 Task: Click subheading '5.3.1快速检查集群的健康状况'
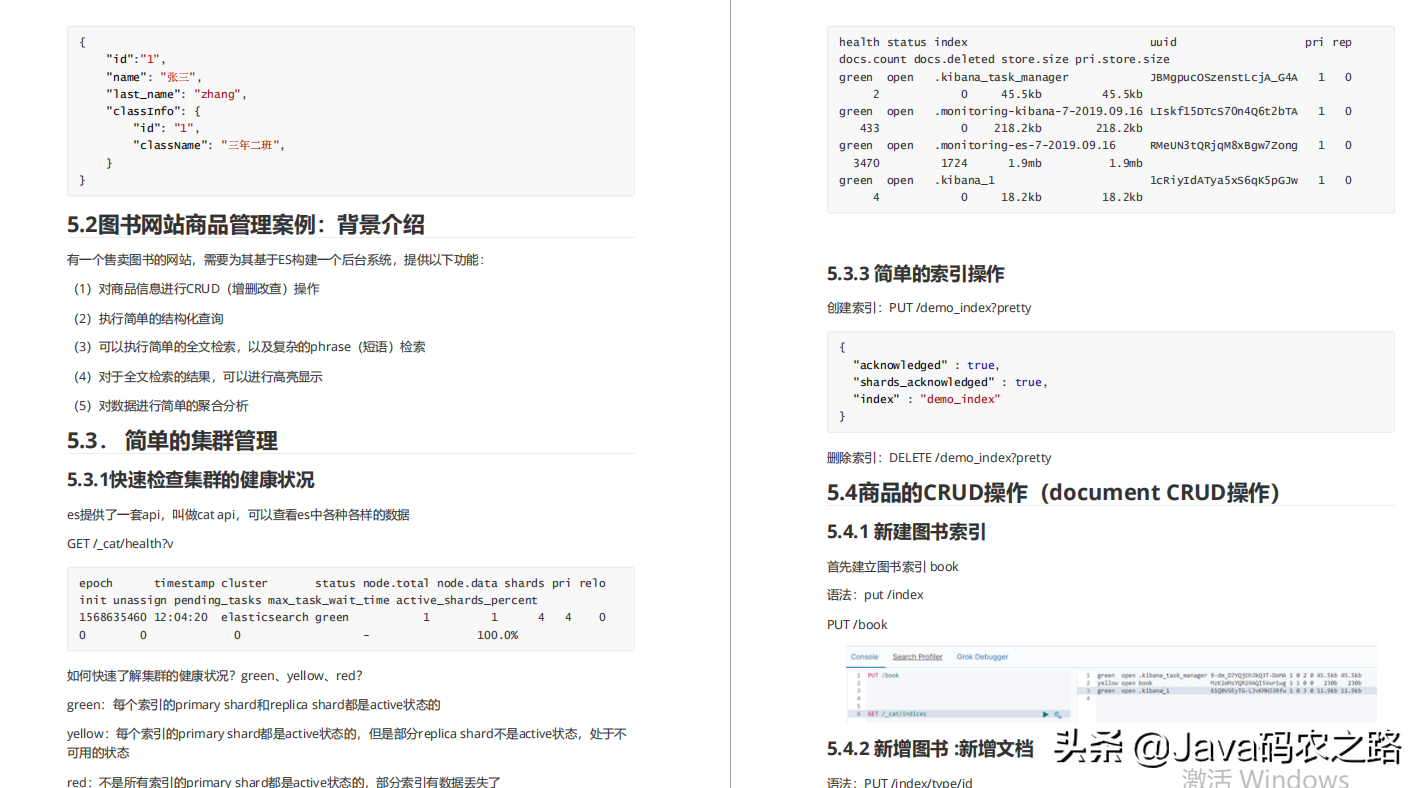click(x=191, y=480)
